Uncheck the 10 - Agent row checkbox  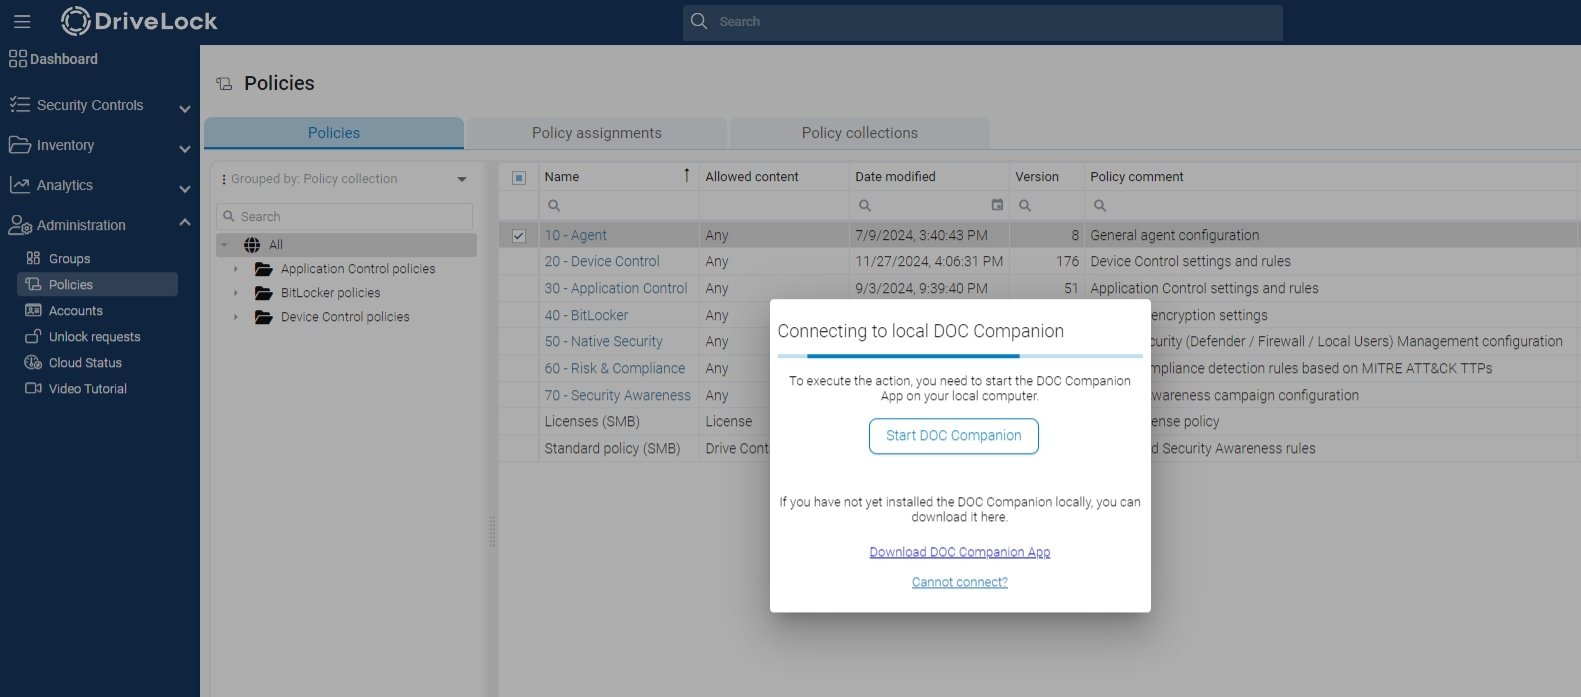coord(519,236)
